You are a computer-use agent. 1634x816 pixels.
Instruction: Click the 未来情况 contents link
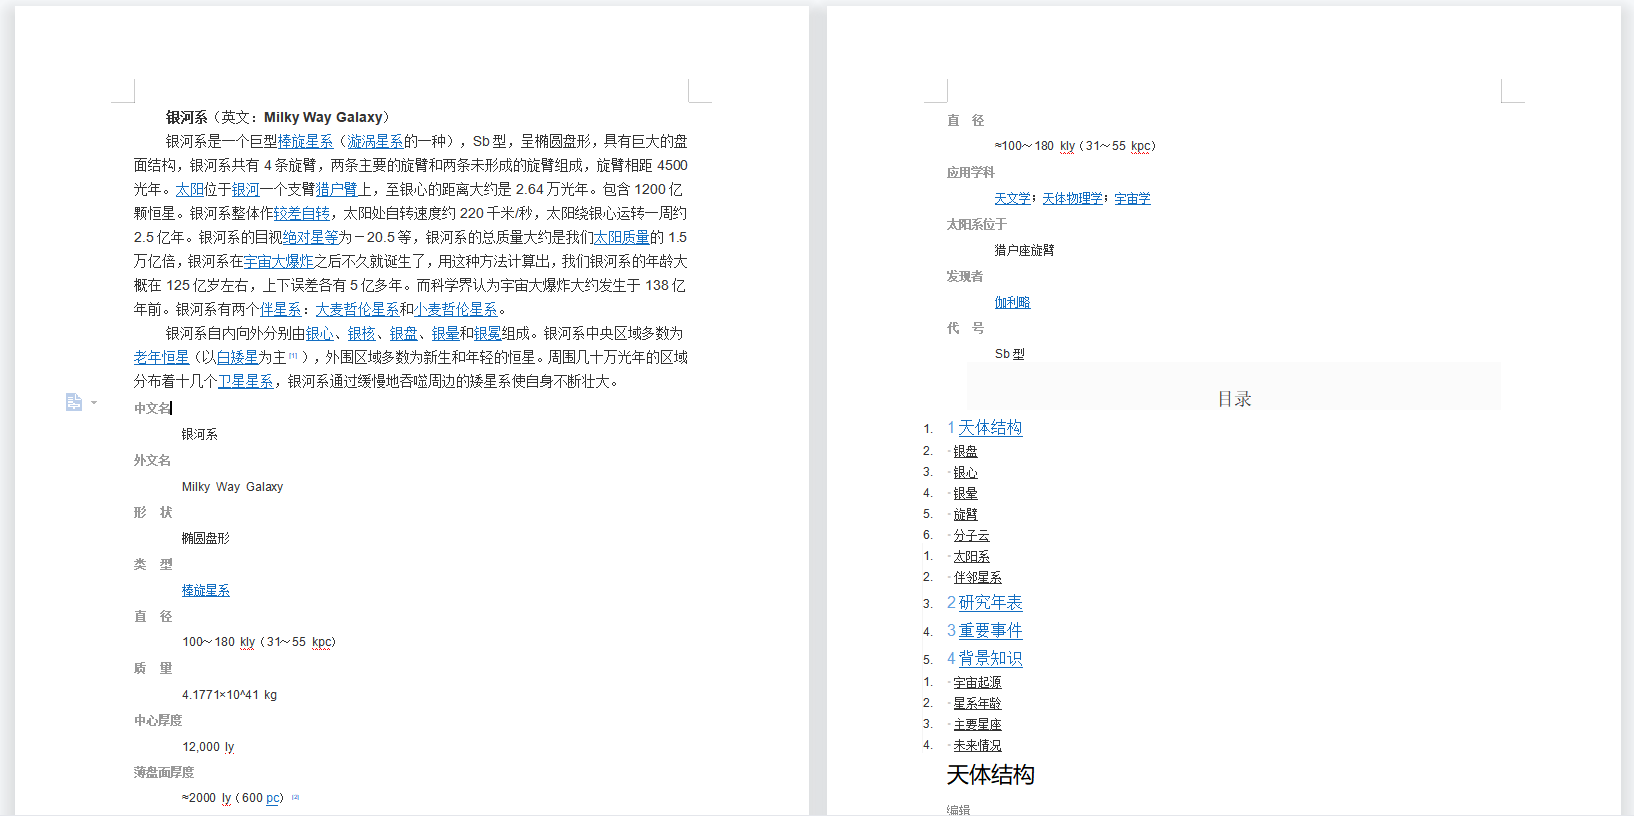coord(977,746)
